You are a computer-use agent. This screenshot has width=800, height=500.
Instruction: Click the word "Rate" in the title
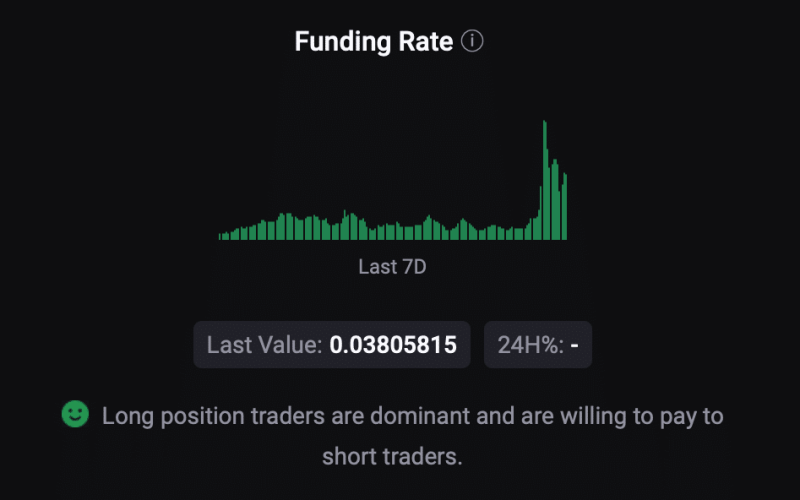(x=427, y=42)
